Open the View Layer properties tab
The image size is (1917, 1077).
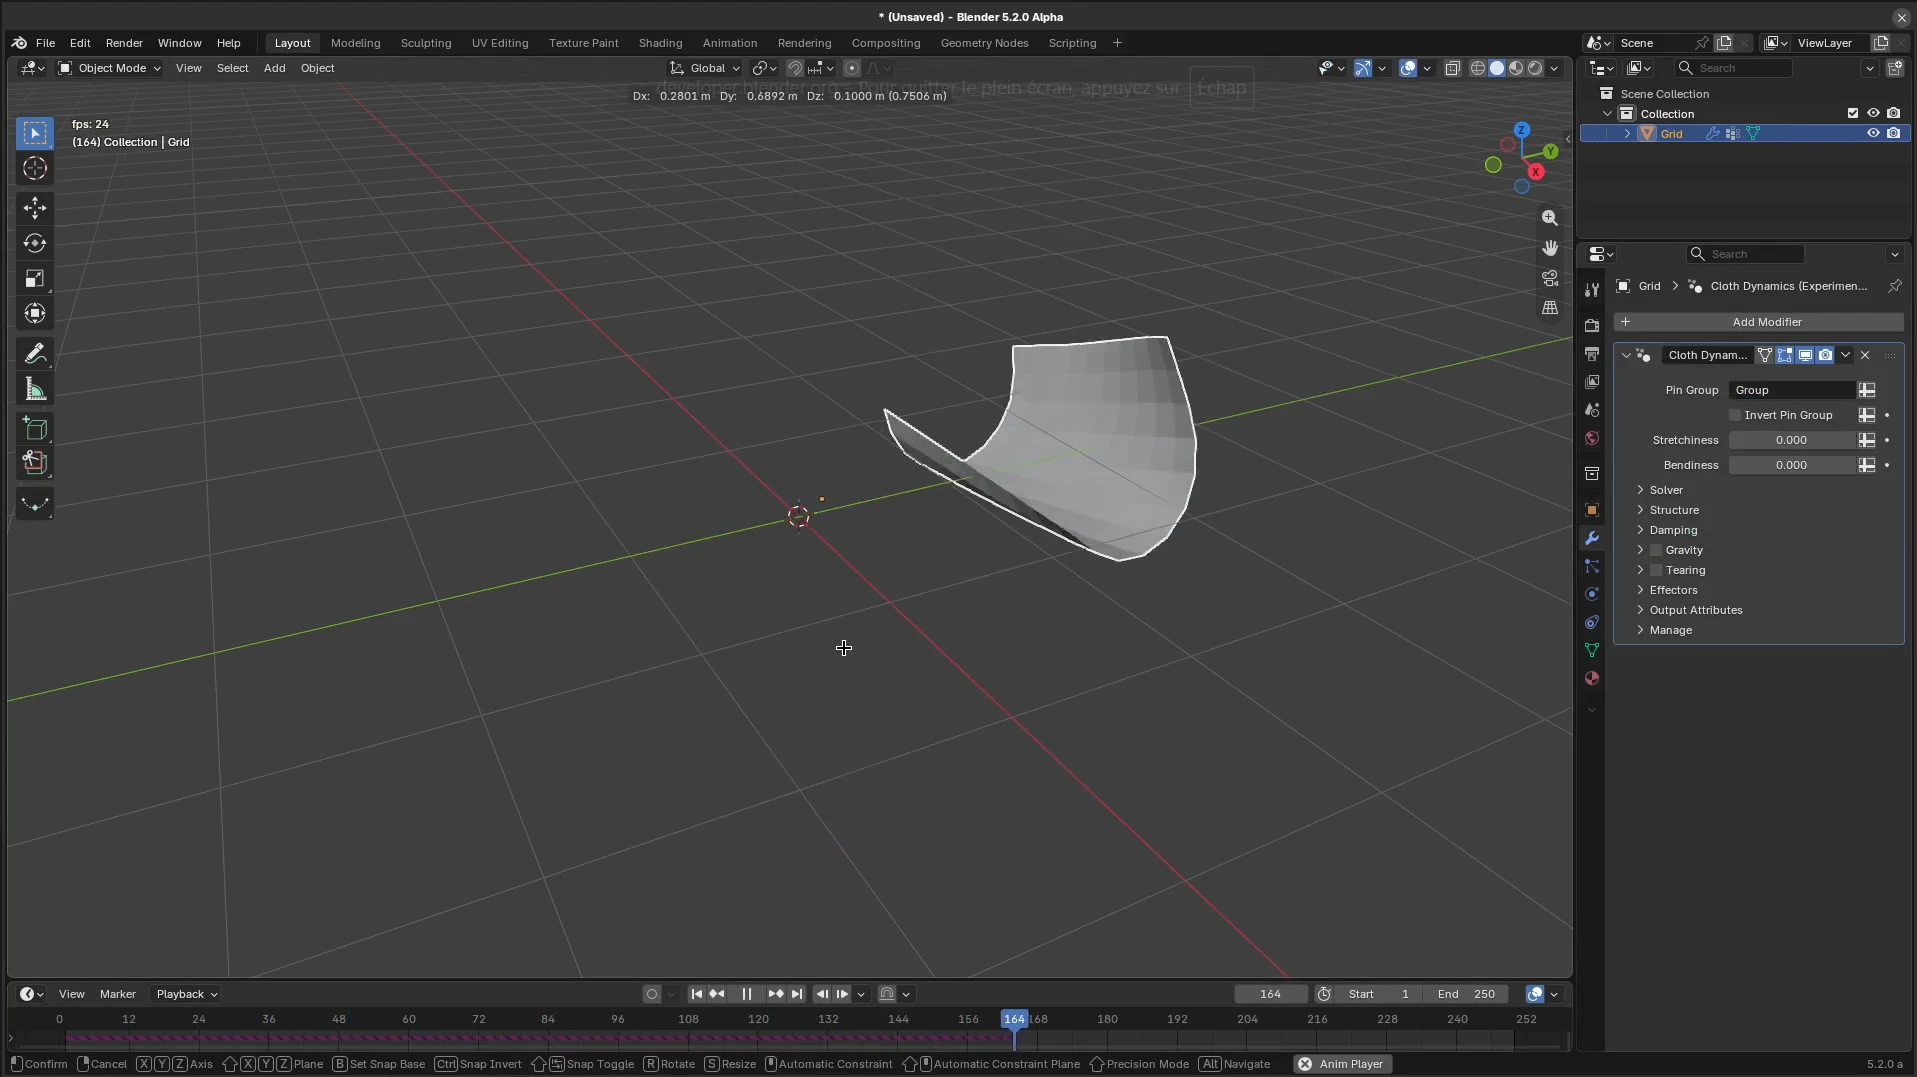coord(1592,382)
